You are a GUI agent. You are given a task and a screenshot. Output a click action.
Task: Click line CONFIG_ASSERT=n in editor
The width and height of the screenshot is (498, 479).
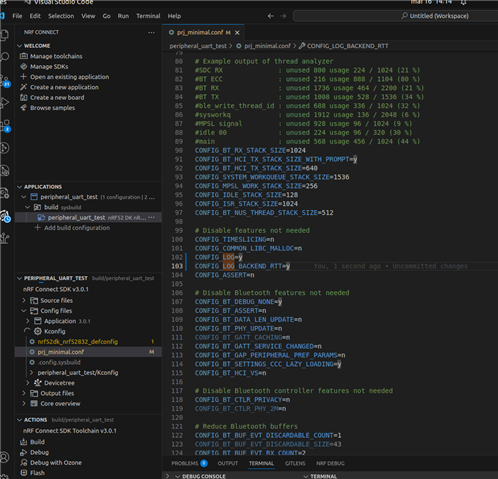point(224,275)
